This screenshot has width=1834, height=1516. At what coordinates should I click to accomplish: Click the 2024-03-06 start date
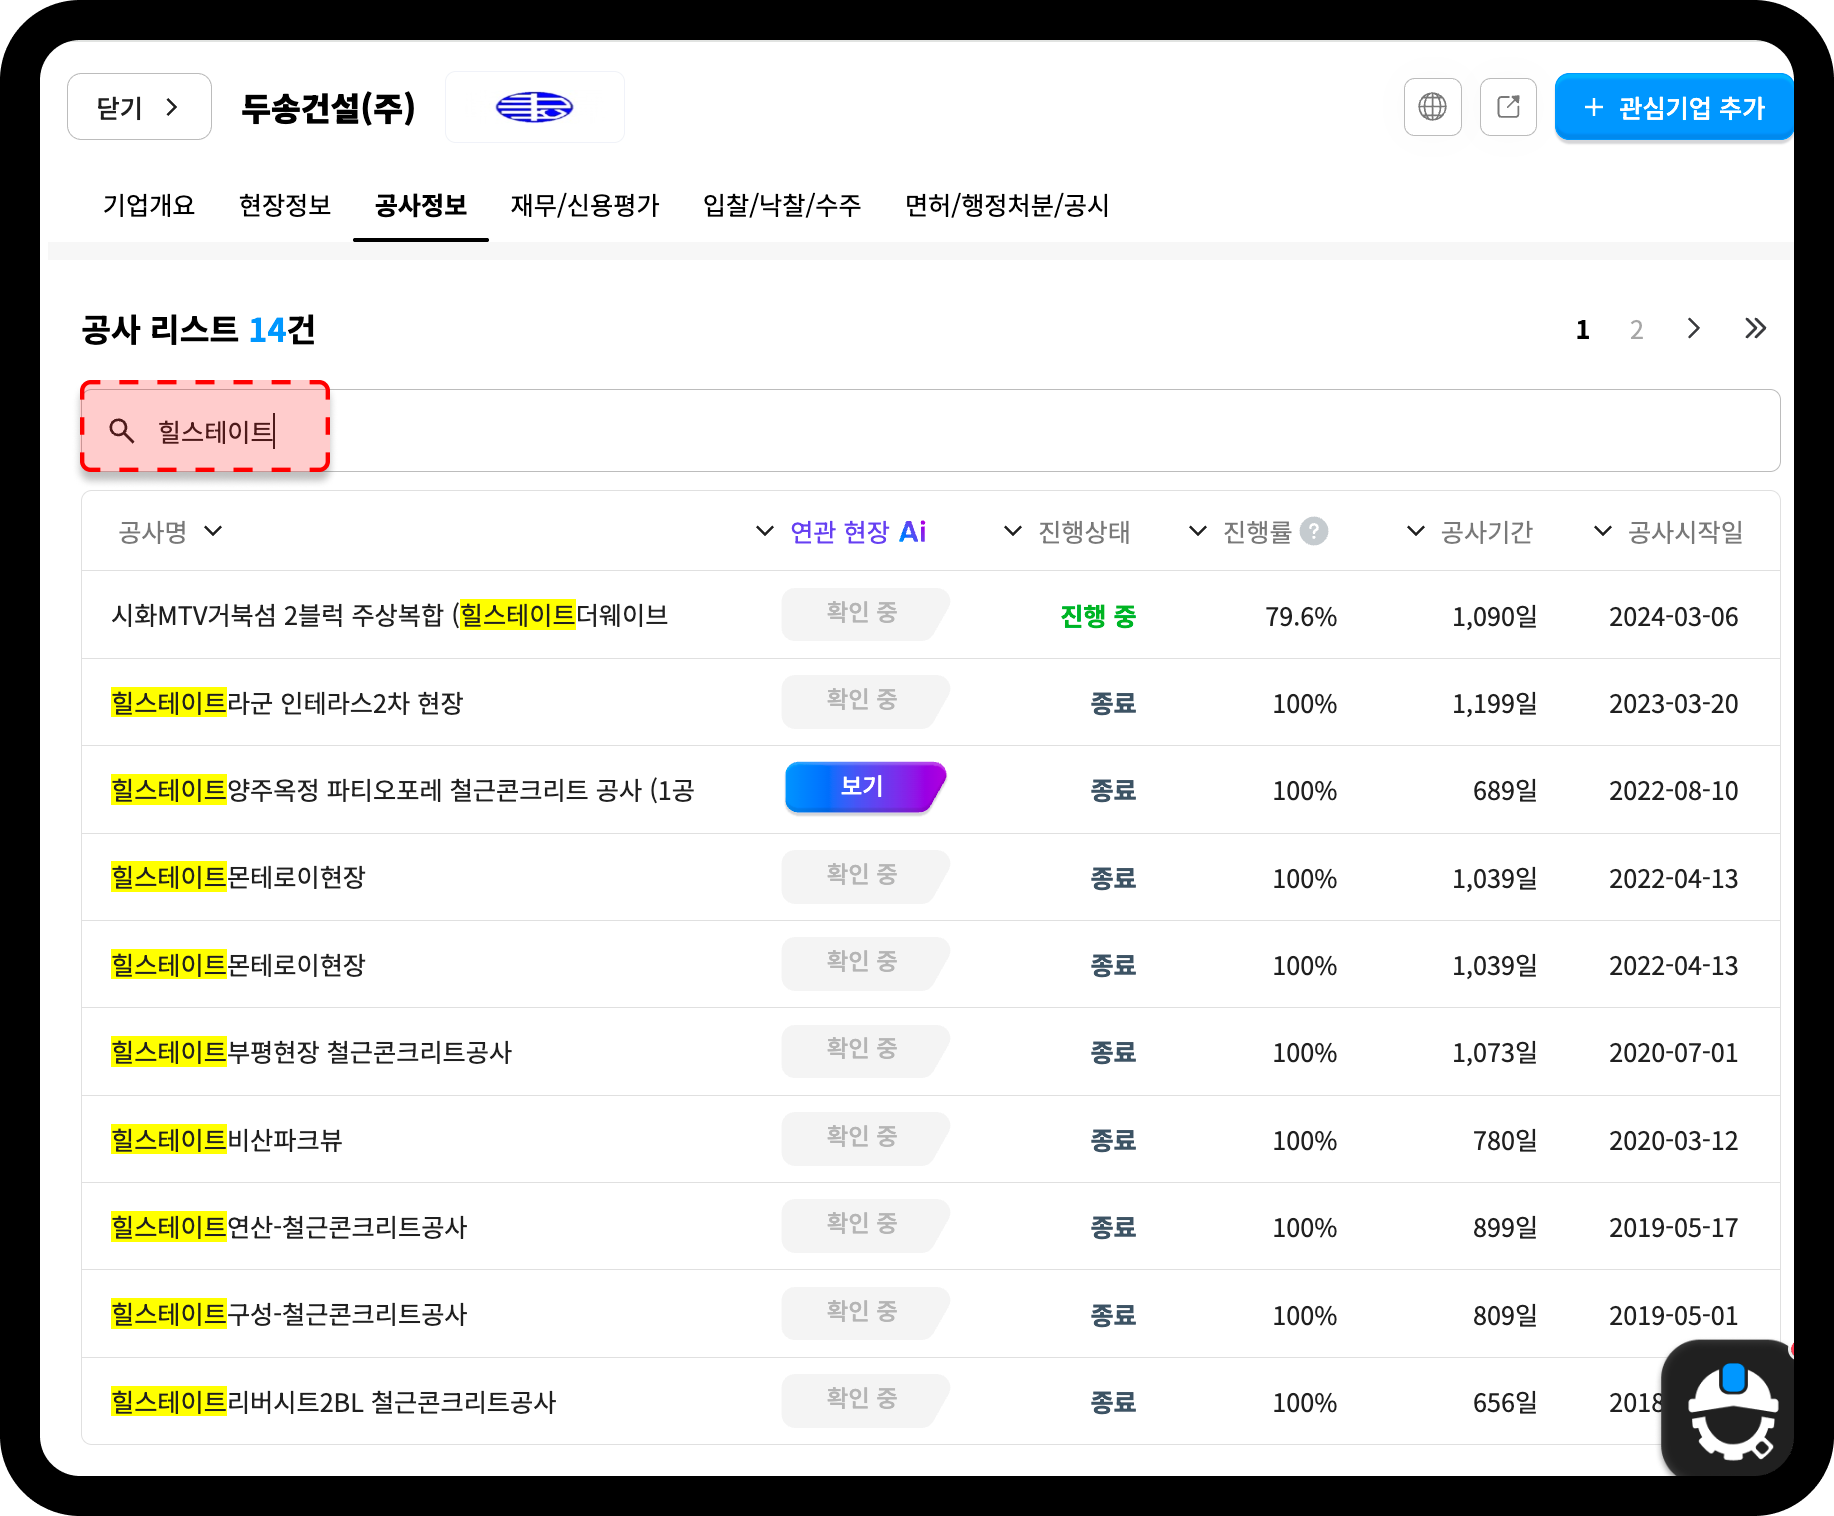pyautogui.click(x=1673, y=617)
